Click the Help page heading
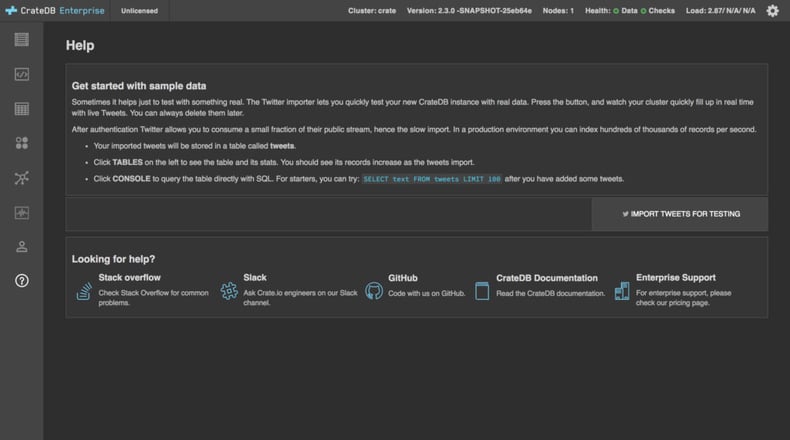The image size is (790, 440). coord(80,45)
